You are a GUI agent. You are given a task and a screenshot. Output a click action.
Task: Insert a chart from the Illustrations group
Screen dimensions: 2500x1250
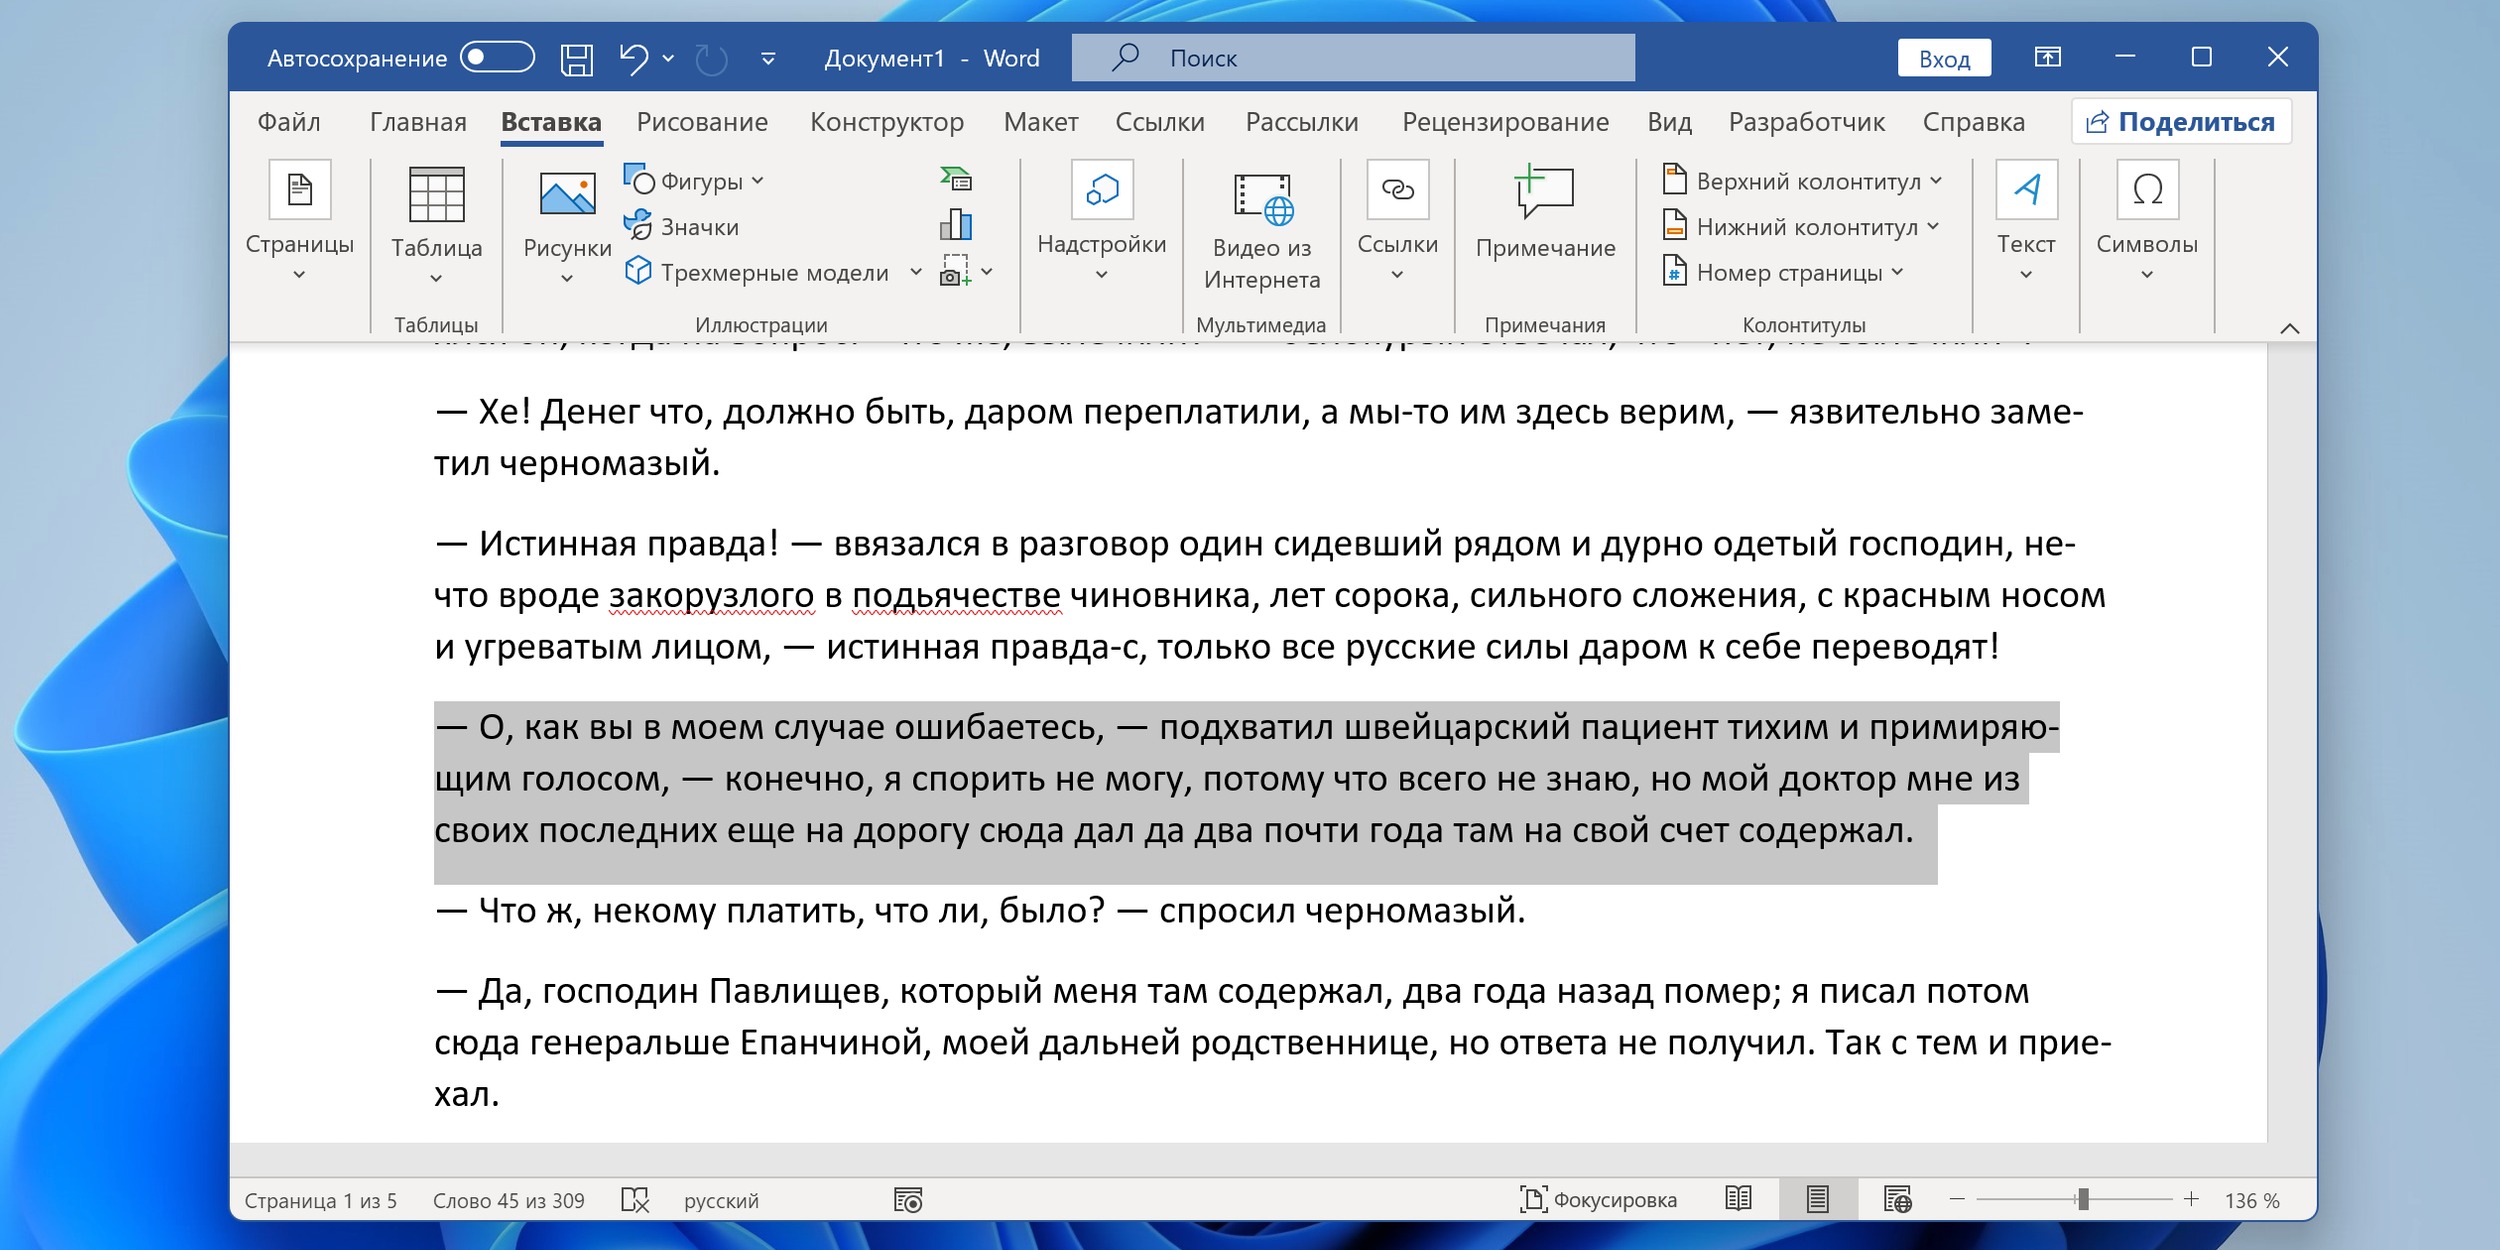click(x=956, y=225)
